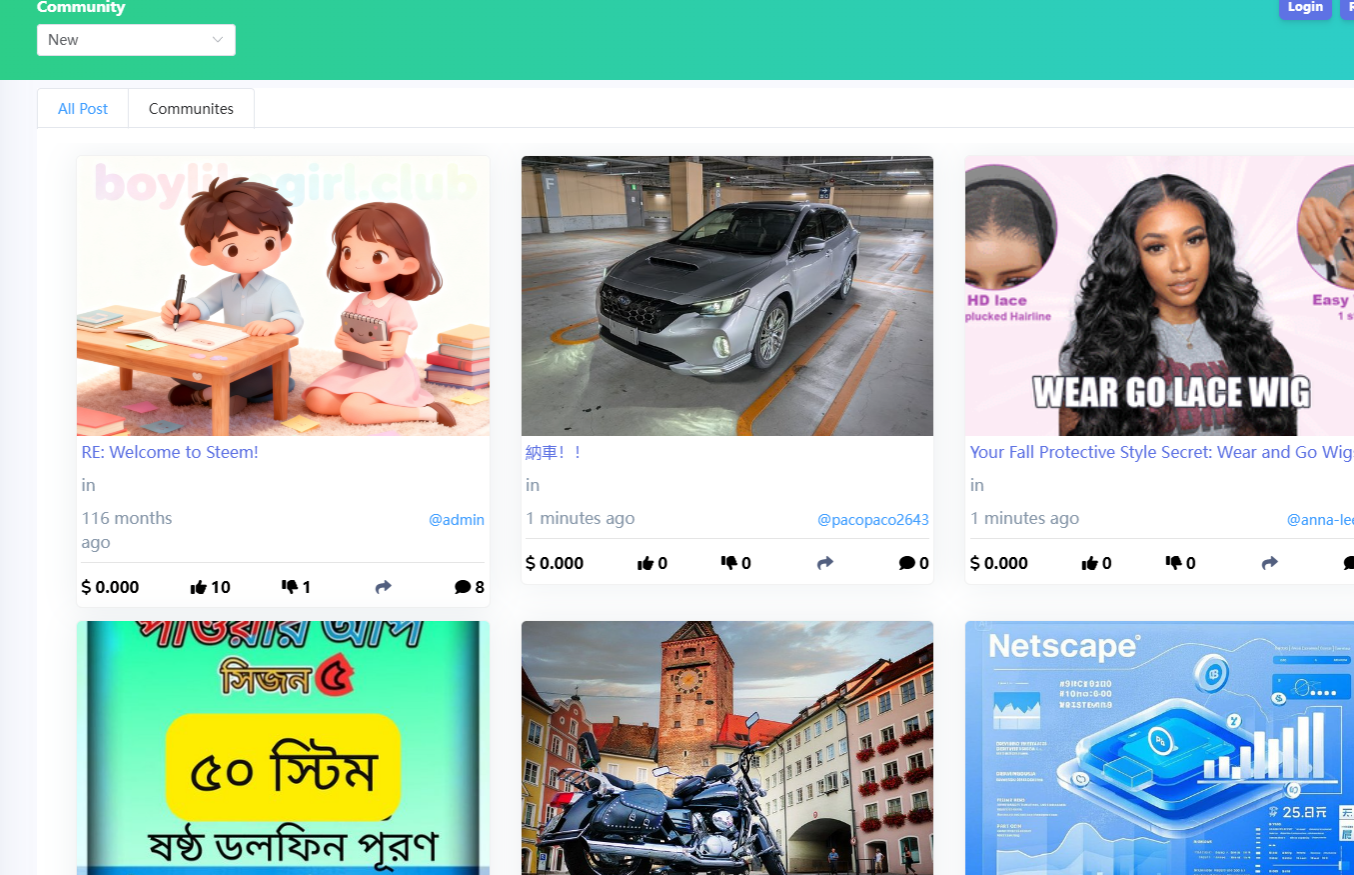Downvote the 納車 car post
The height and width of the screenshot is (875, 1354).
[x=729, y=563]
